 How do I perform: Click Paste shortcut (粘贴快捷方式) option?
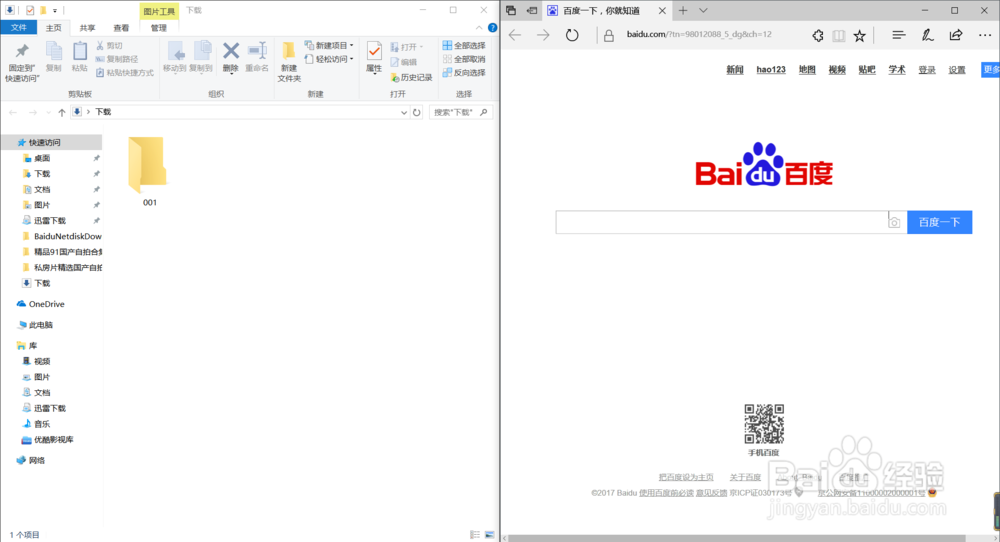click(x=125, y=73)
